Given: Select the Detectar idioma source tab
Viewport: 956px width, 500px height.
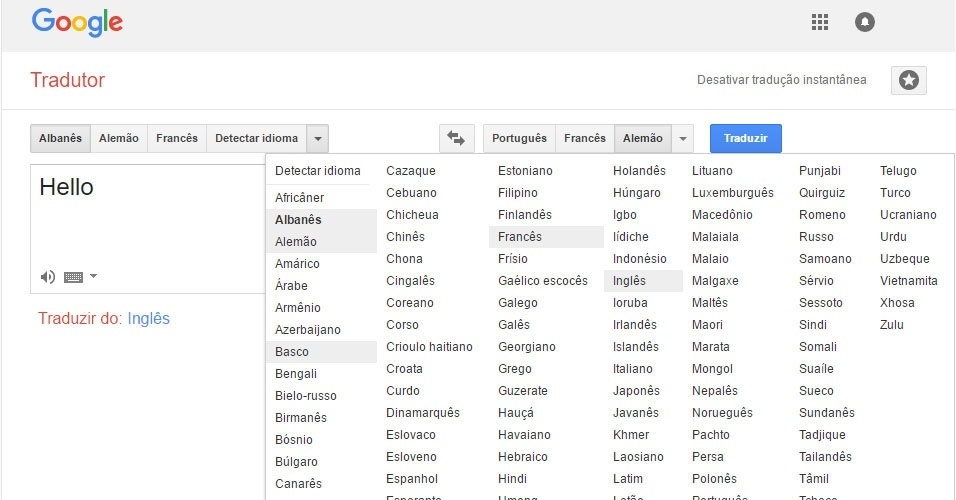Looking at the screenshot, I should pyautogui.click(x=257, y=138).
